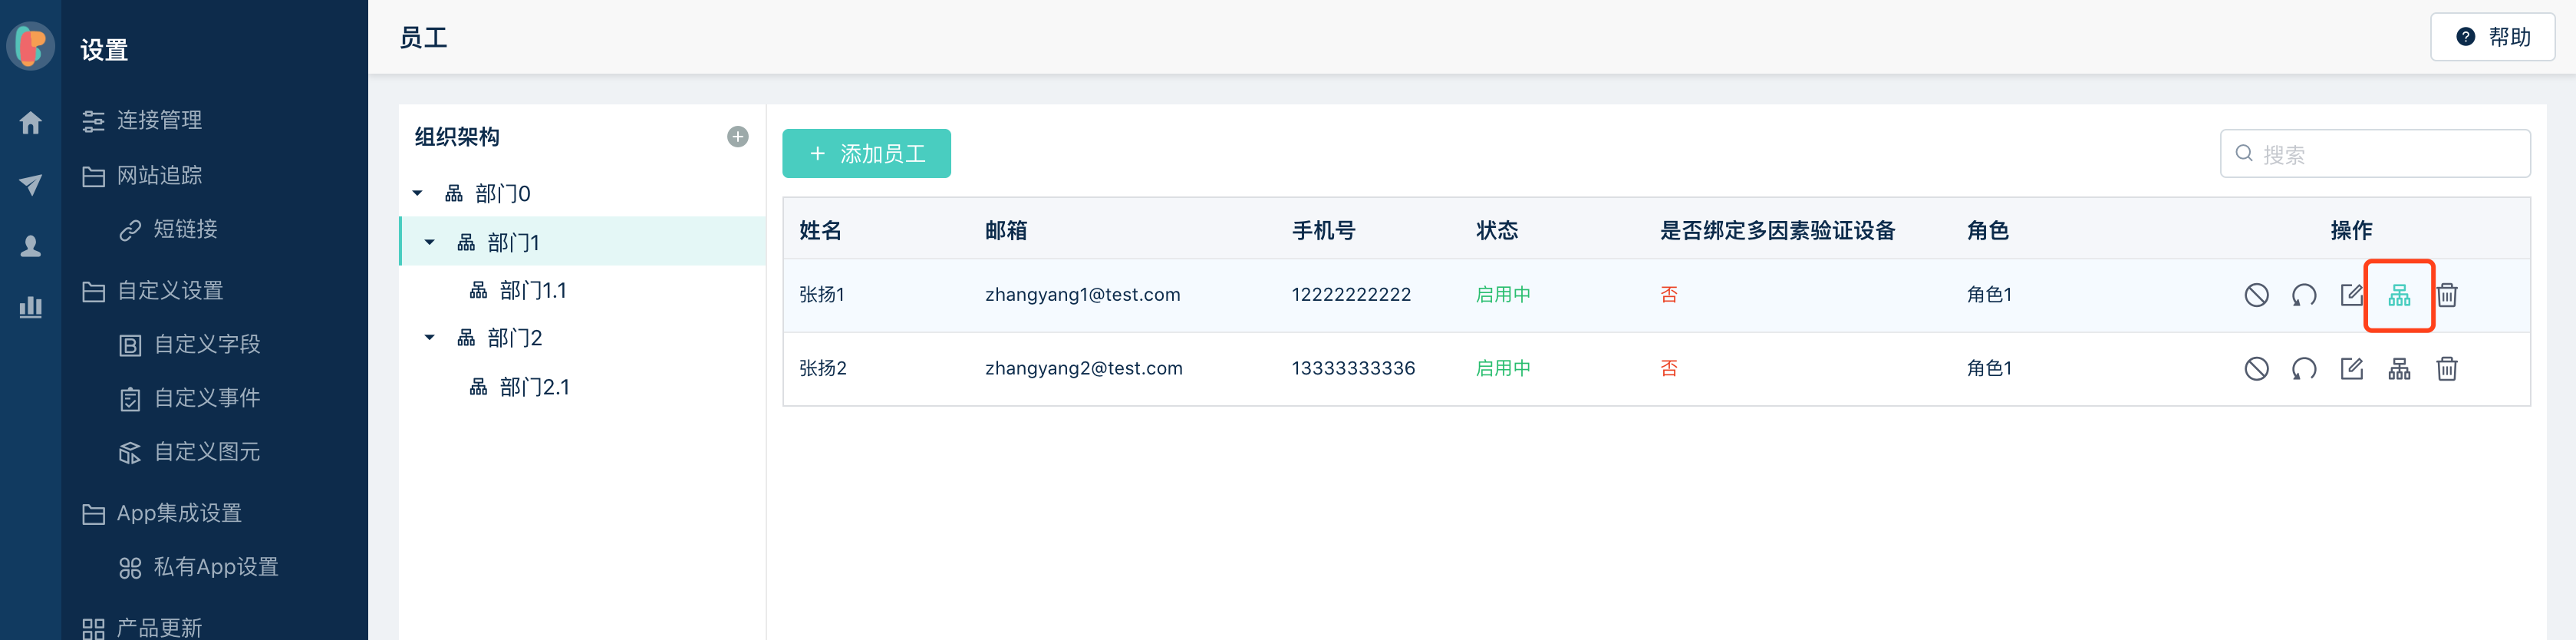Collapse the 部门2 tree node arrow
The width and height of the screenshot is (2576, 640).
pos(430,338)
